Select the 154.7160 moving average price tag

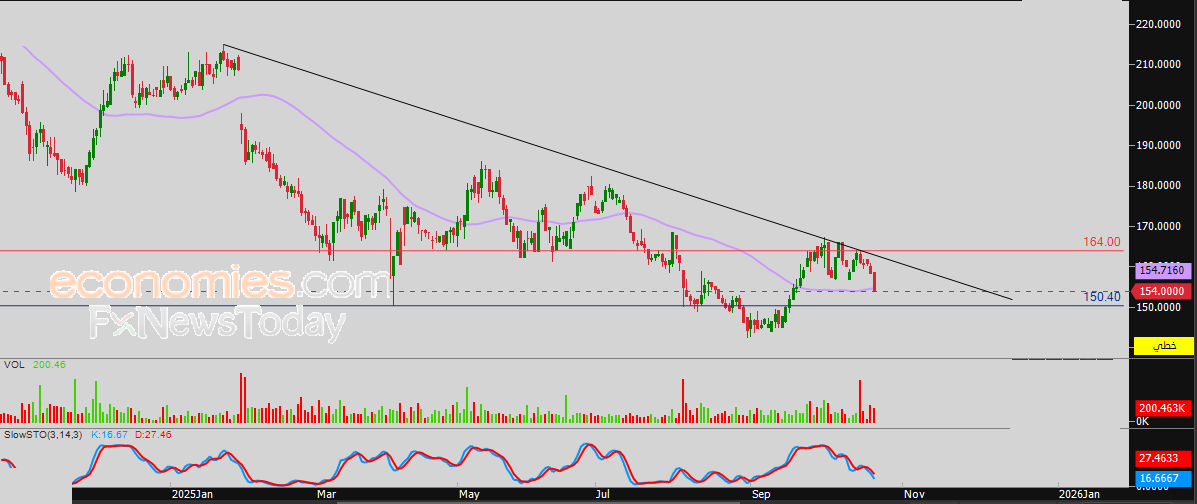click(x=1165, y=270)
